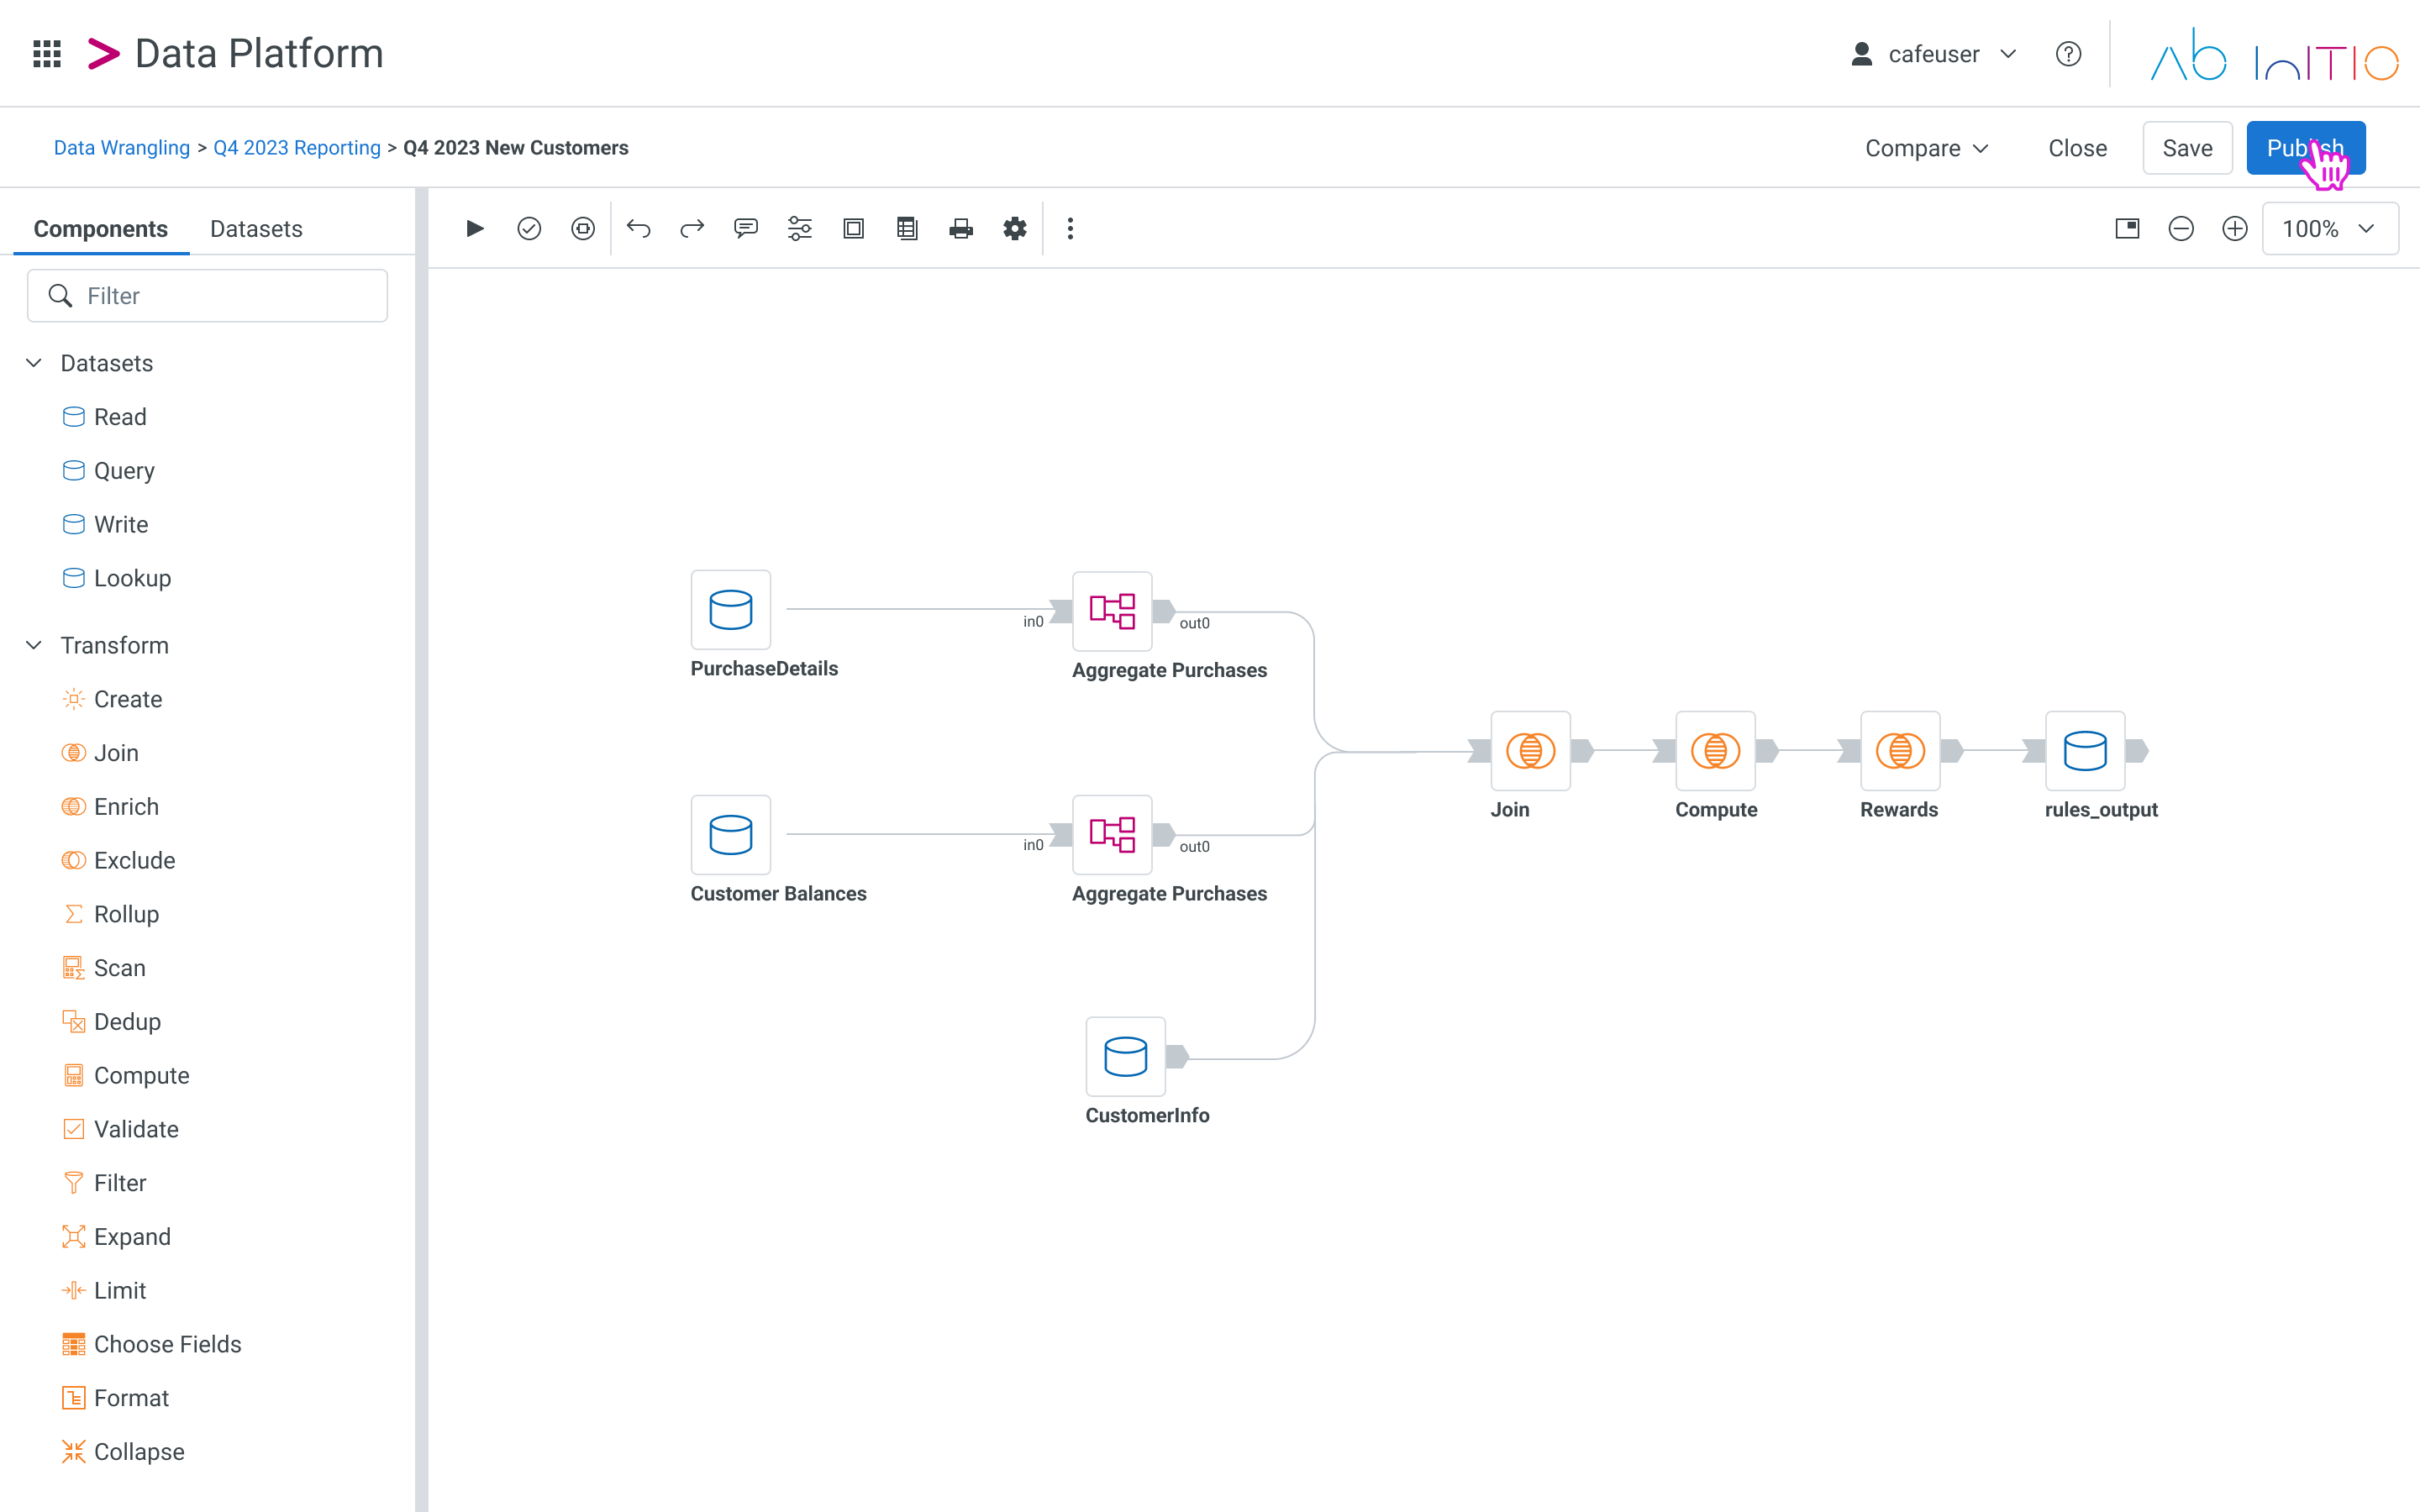Select the Filter transform component

(104, 1183)
